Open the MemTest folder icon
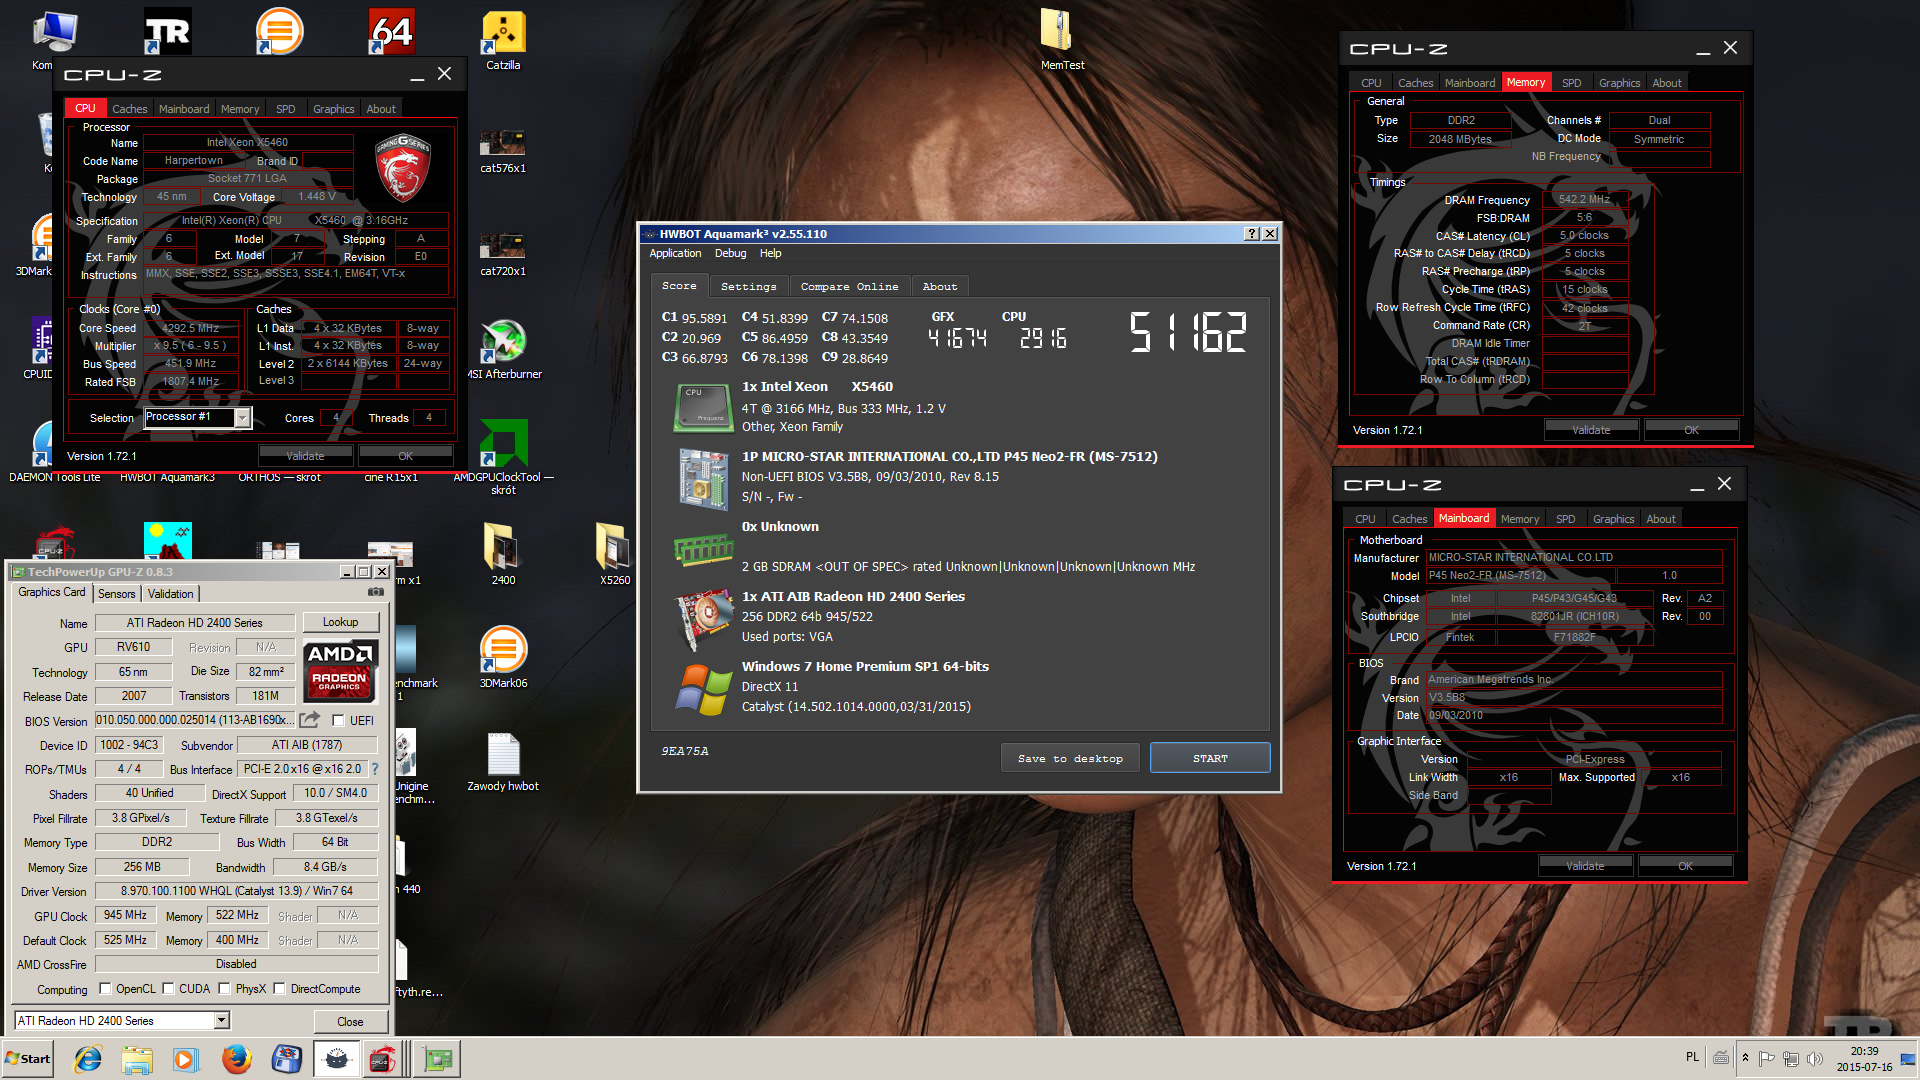This screenshot has width=1920, height=1080. tap(1062, 41)
